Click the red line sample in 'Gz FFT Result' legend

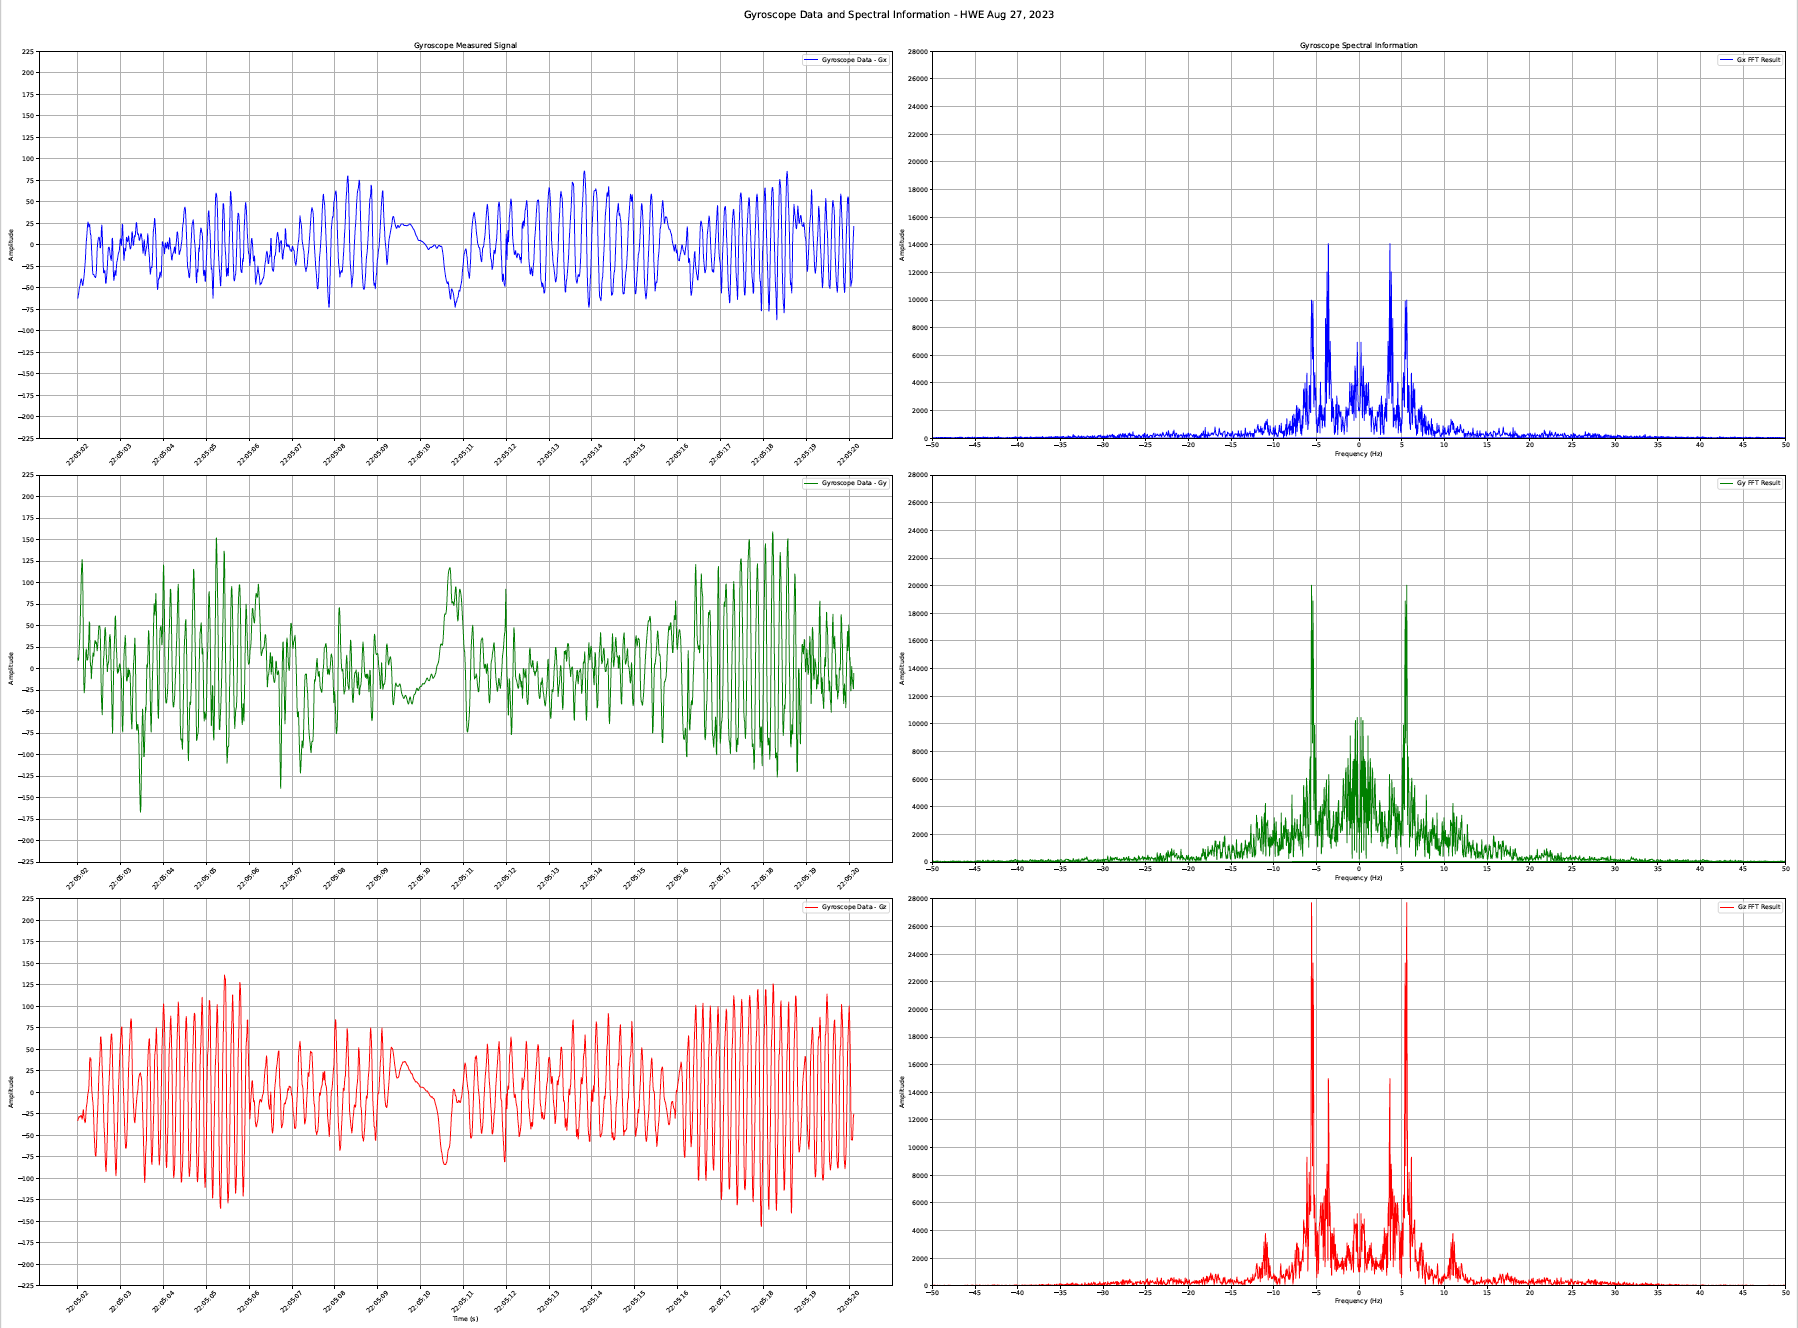[x=1726, y=907]
